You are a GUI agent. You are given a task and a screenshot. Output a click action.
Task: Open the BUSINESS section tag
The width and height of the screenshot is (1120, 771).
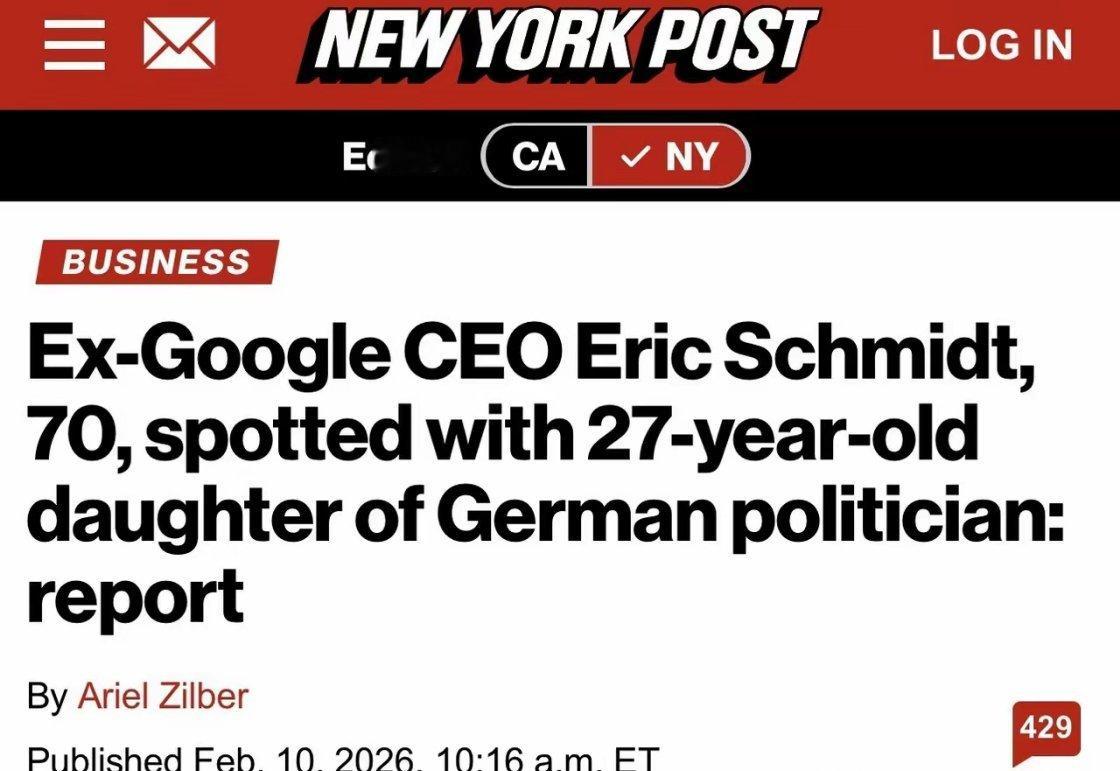(x=155, y=262)
